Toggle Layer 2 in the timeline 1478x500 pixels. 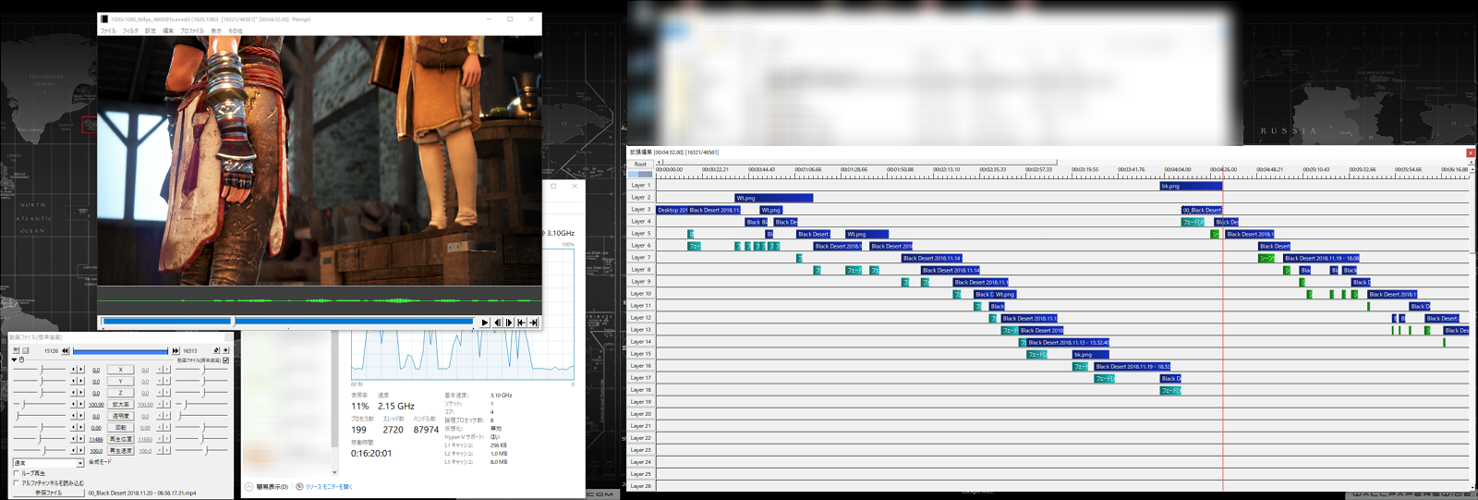point(640,197)
